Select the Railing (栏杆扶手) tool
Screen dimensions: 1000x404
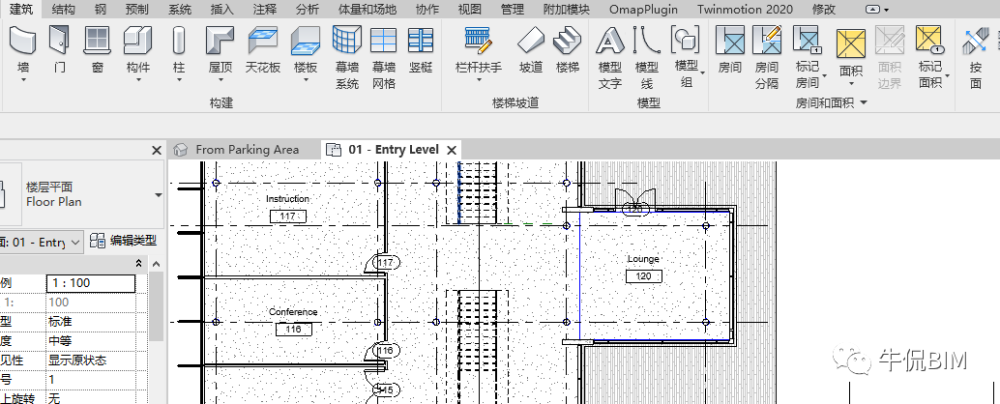pos(478,50)
